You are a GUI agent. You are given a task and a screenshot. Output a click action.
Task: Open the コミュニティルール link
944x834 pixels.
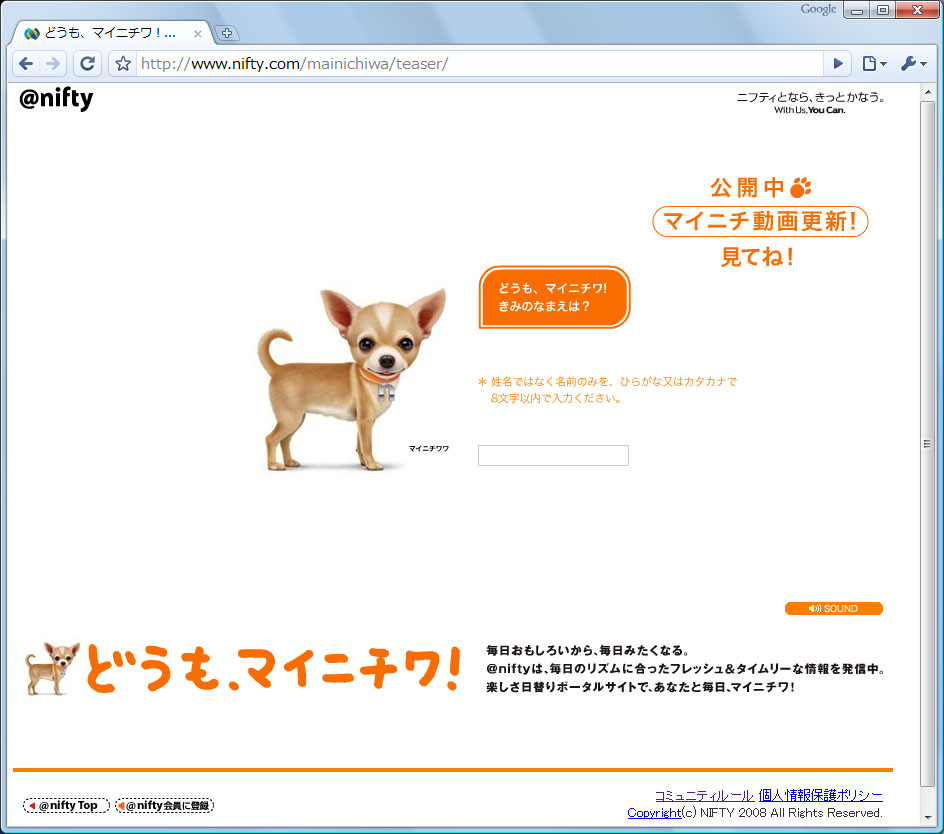point(704,795)
